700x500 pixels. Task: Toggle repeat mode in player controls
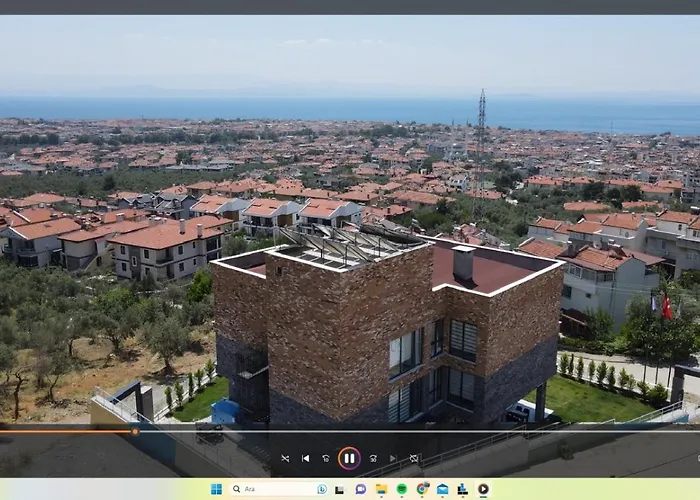pos(414,459)
